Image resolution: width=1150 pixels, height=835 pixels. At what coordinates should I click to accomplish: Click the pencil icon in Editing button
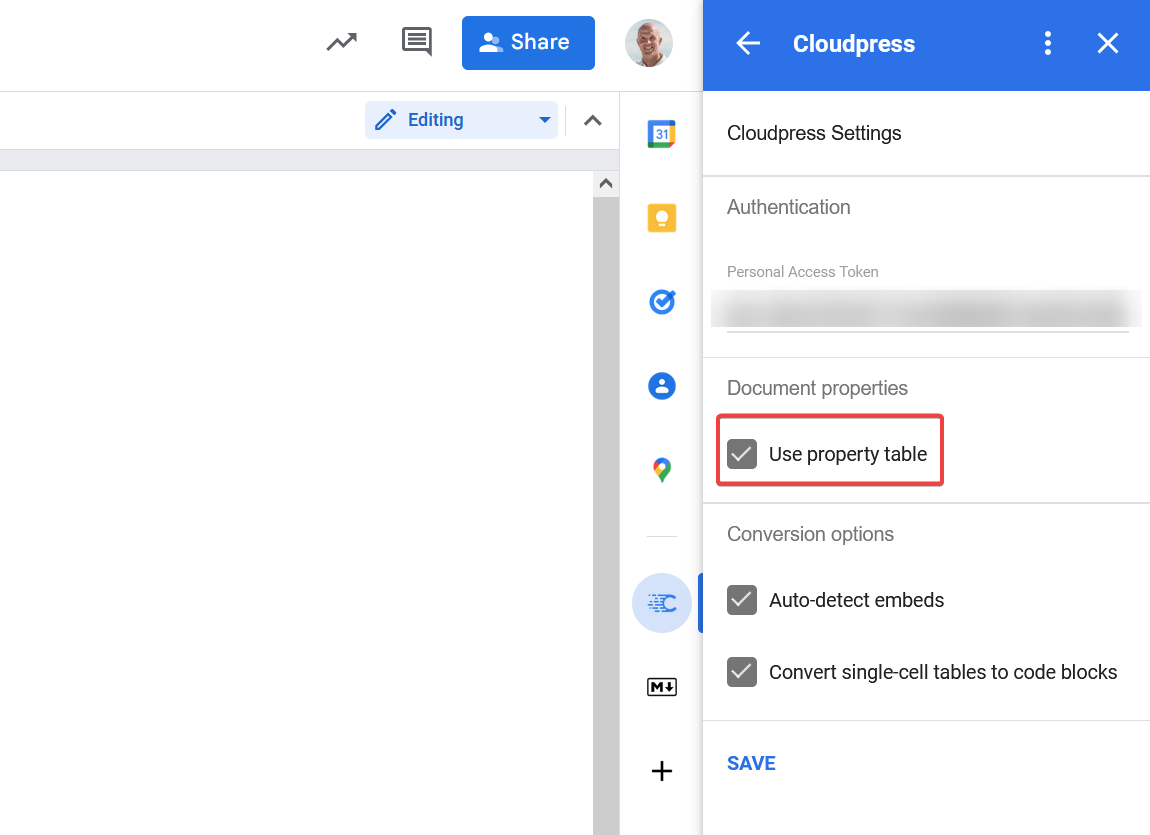point(386,119)
